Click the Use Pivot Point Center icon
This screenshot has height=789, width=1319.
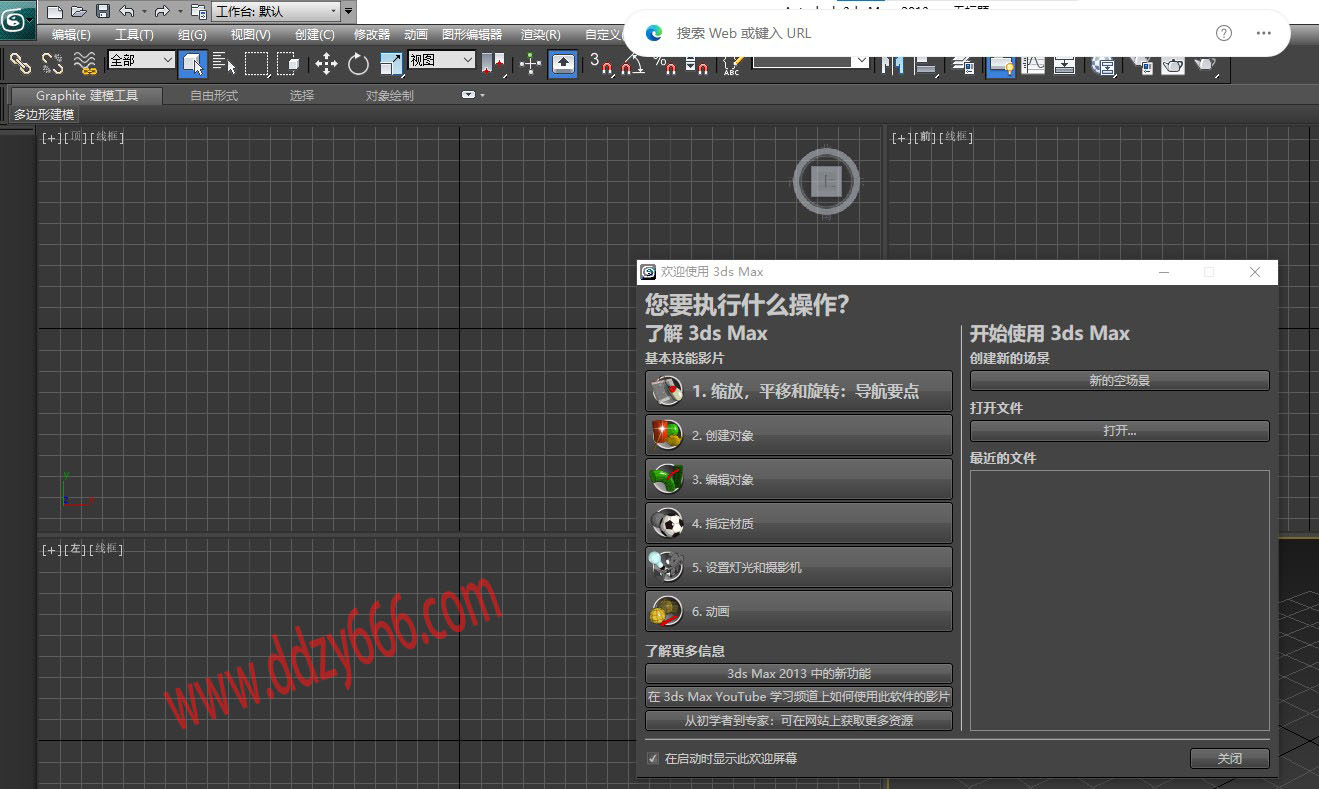pos(495,64)
